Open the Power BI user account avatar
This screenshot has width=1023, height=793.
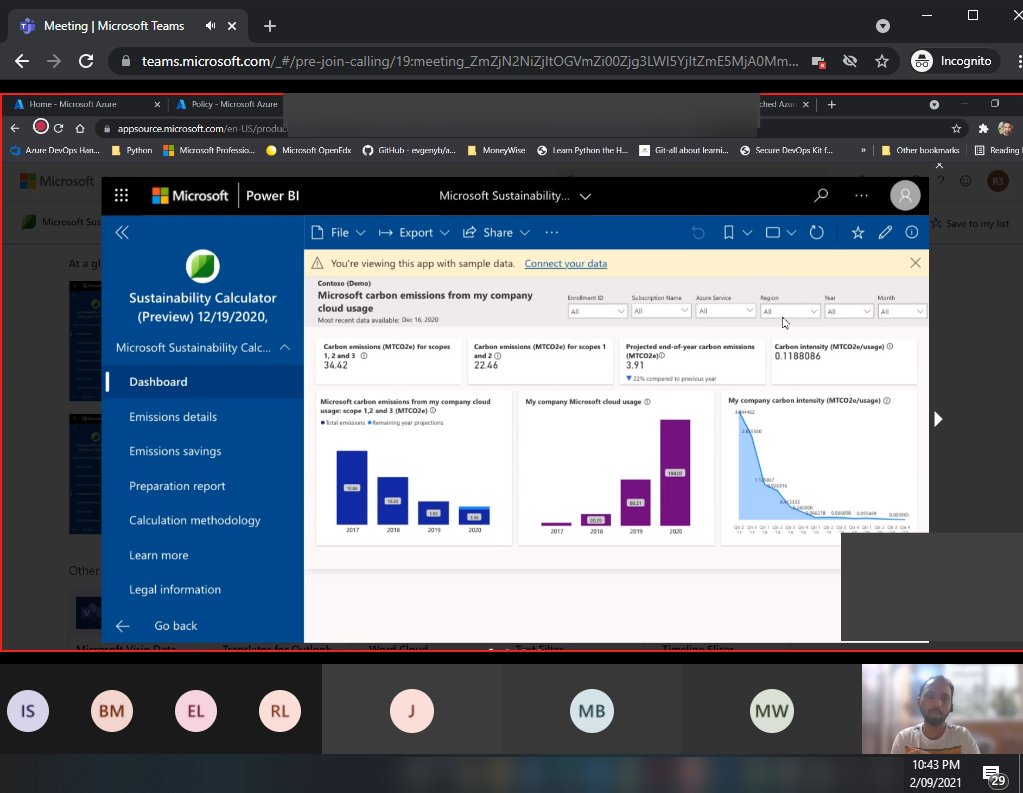(905, 195)
